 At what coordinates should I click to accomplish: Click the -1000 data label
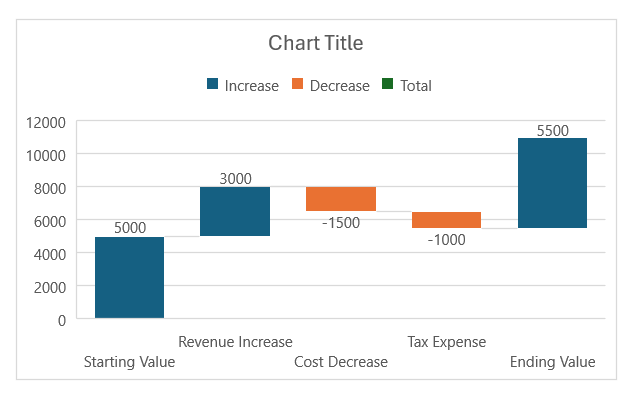[x=447, y=240]
